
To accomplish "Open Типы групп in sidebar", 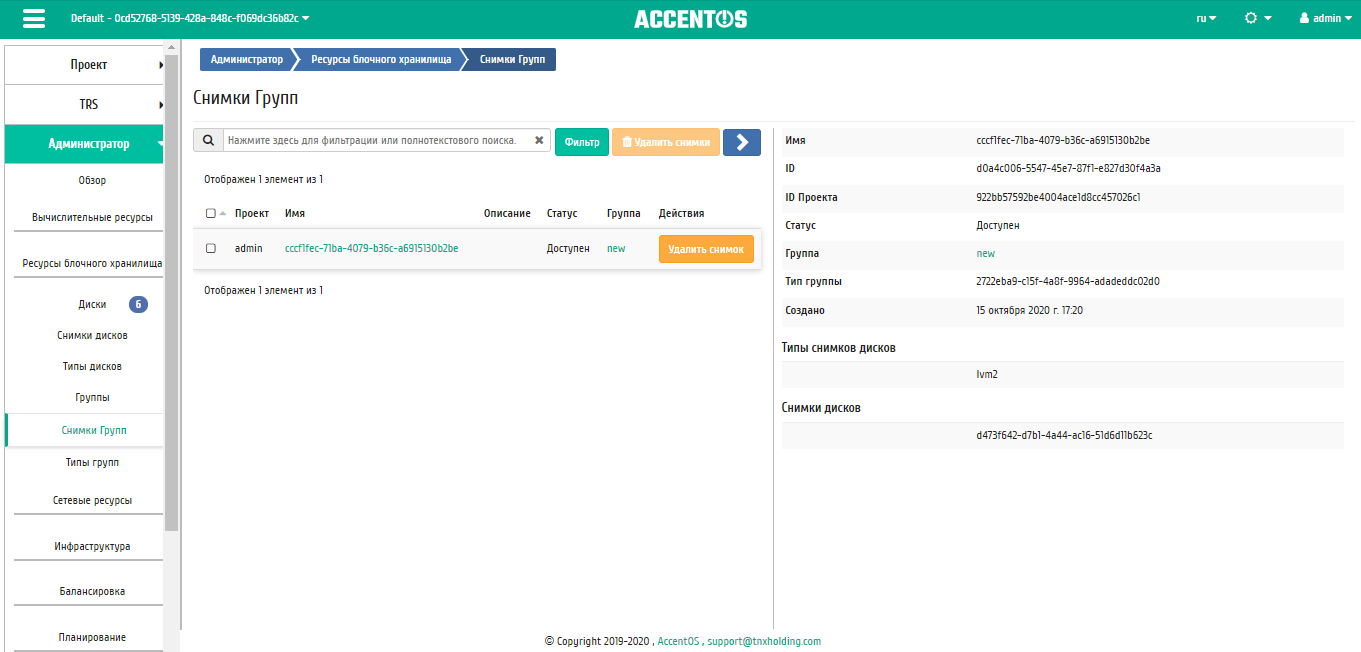I will click(x=92, y=463).
